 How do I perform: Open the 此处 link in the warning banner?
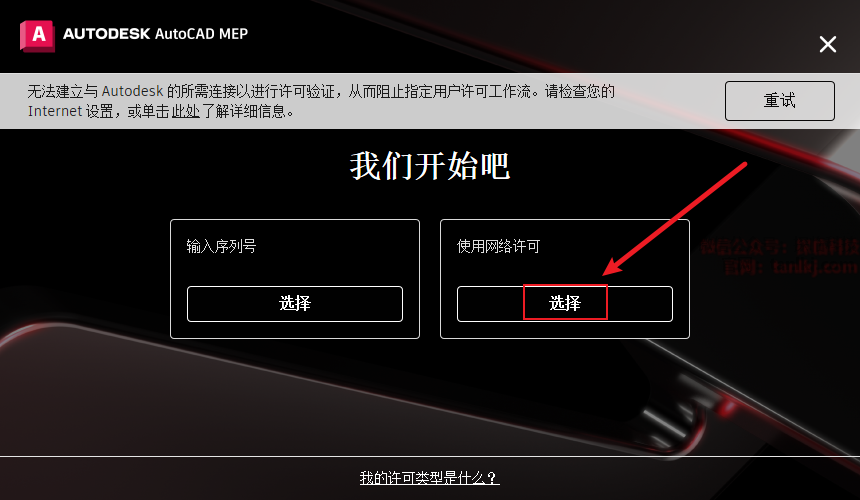[185, 111]
